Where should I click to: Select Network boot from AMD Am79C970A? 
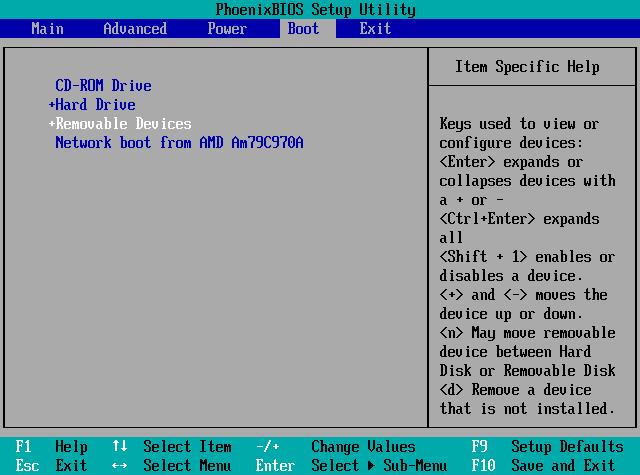point(179,143)
